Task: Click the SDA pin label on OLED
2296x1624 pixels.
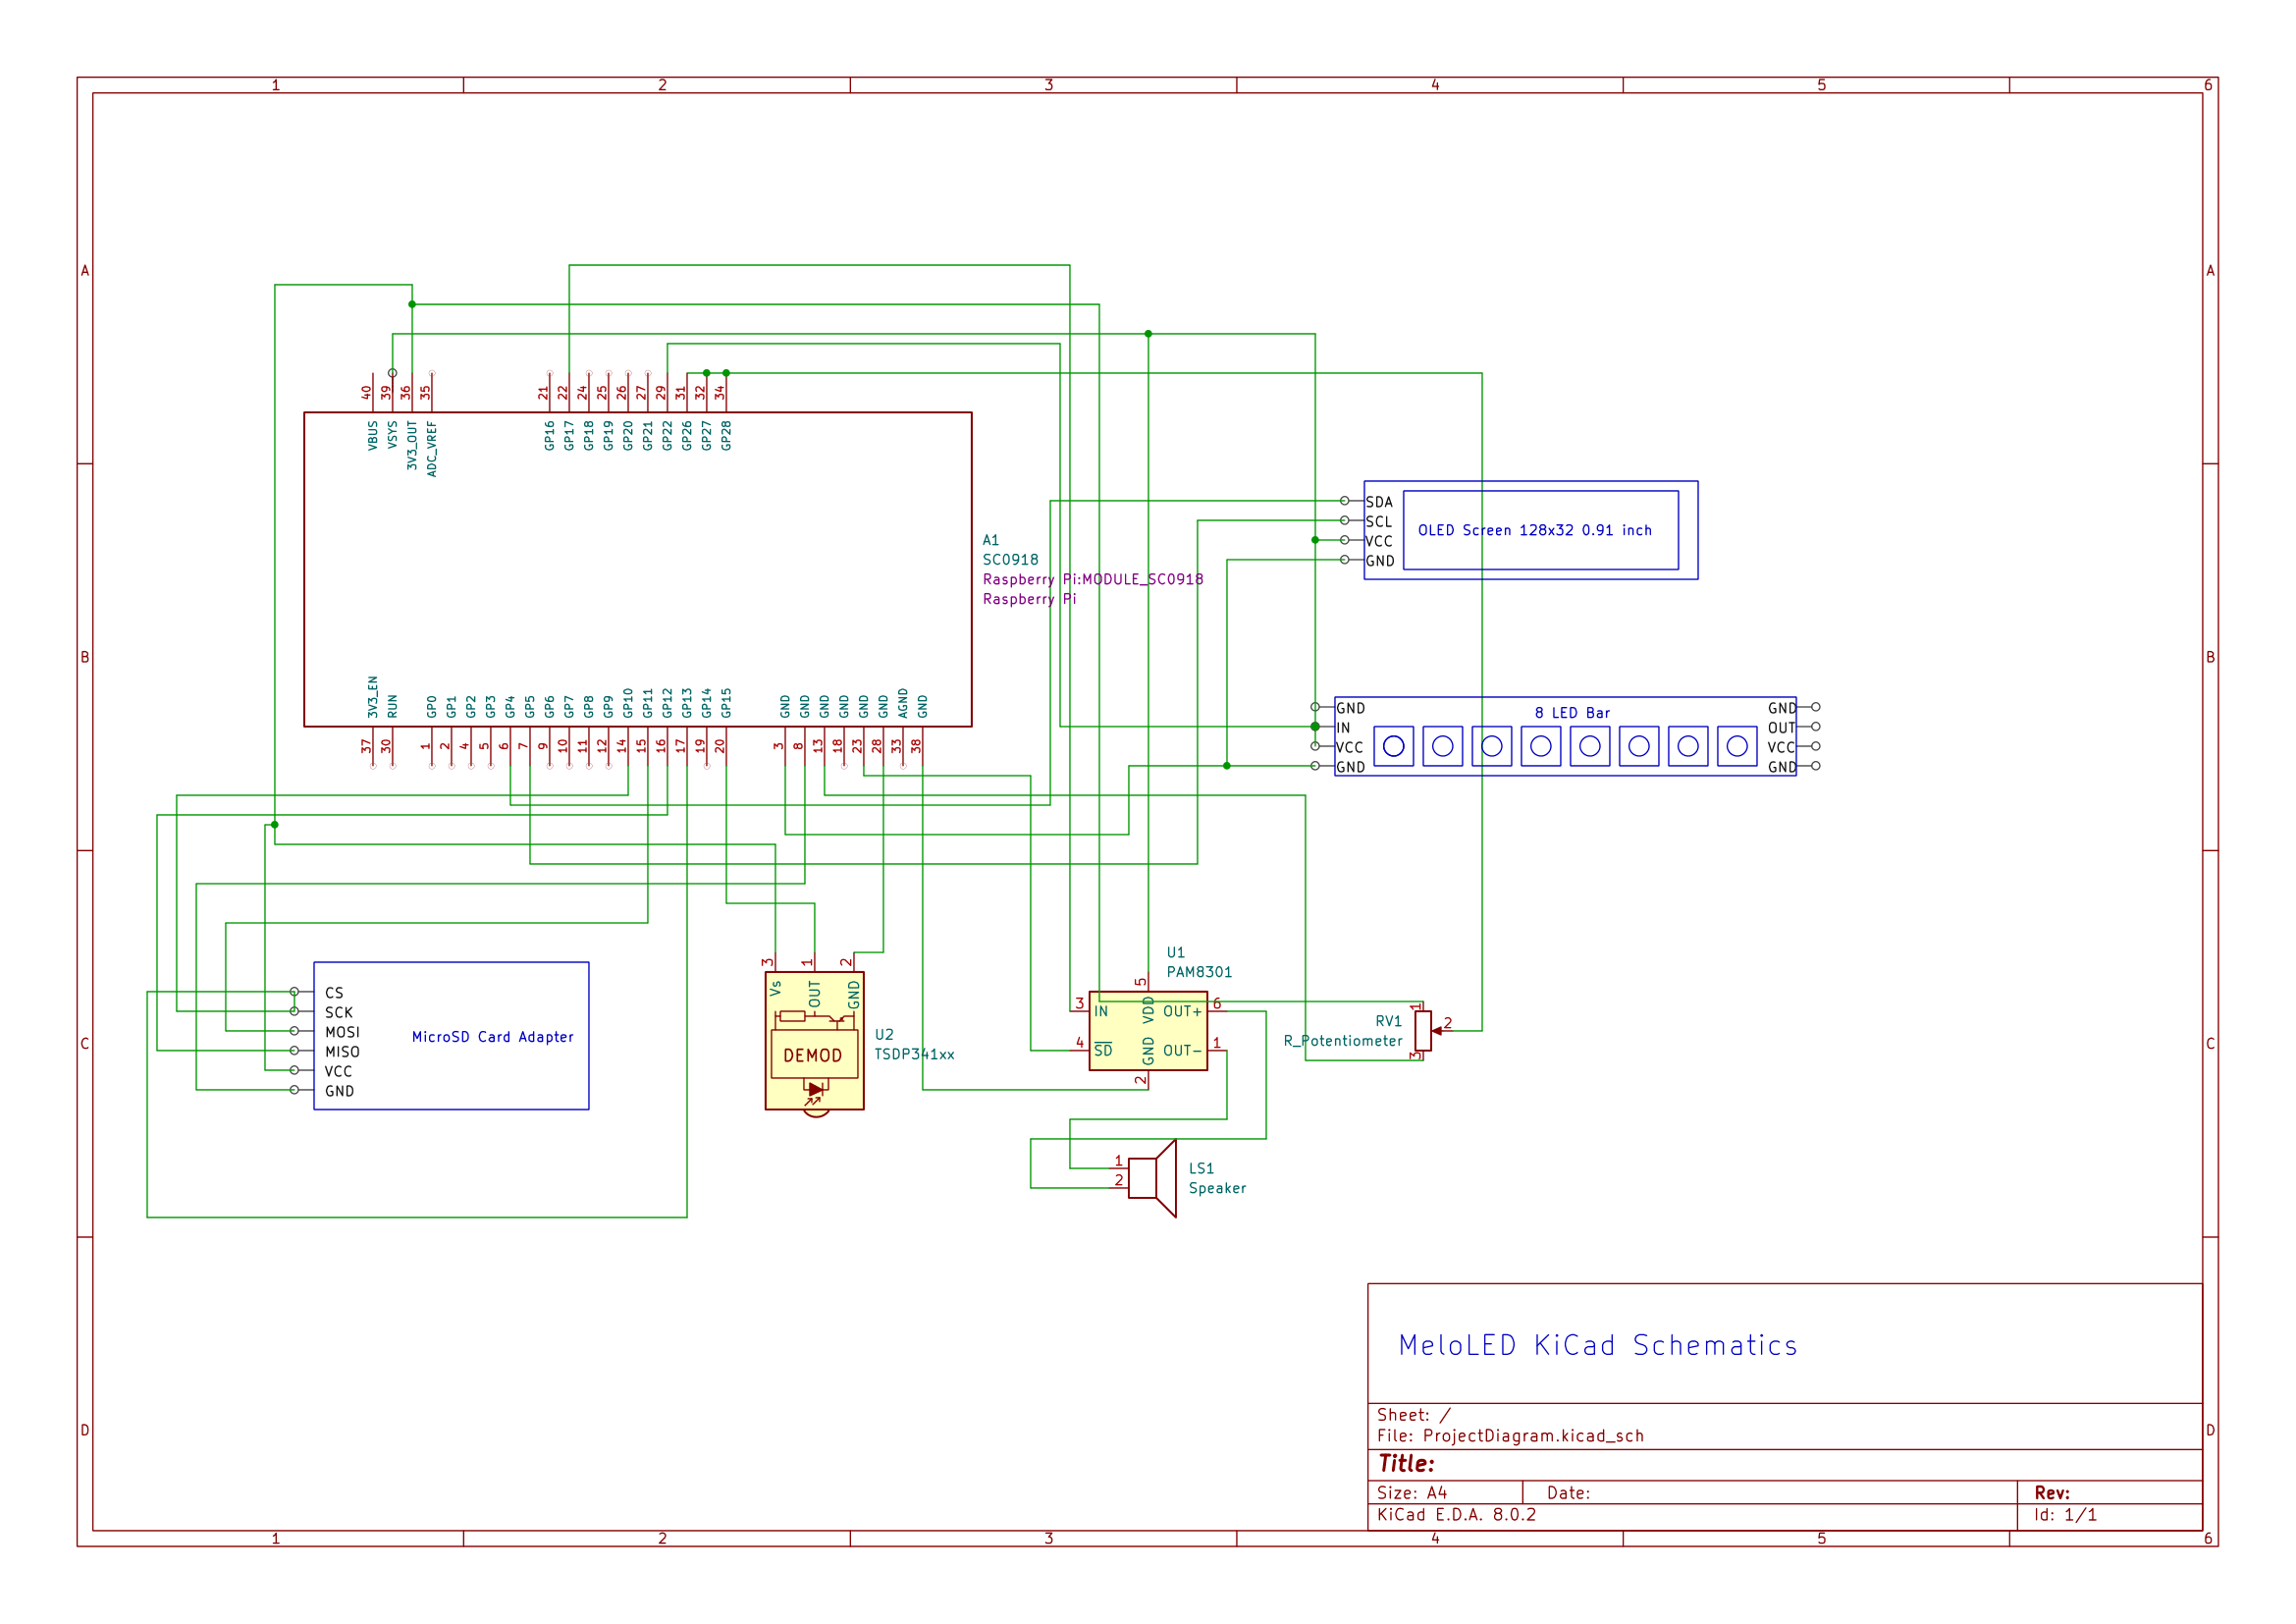Action: click(x=1379, y=502)
